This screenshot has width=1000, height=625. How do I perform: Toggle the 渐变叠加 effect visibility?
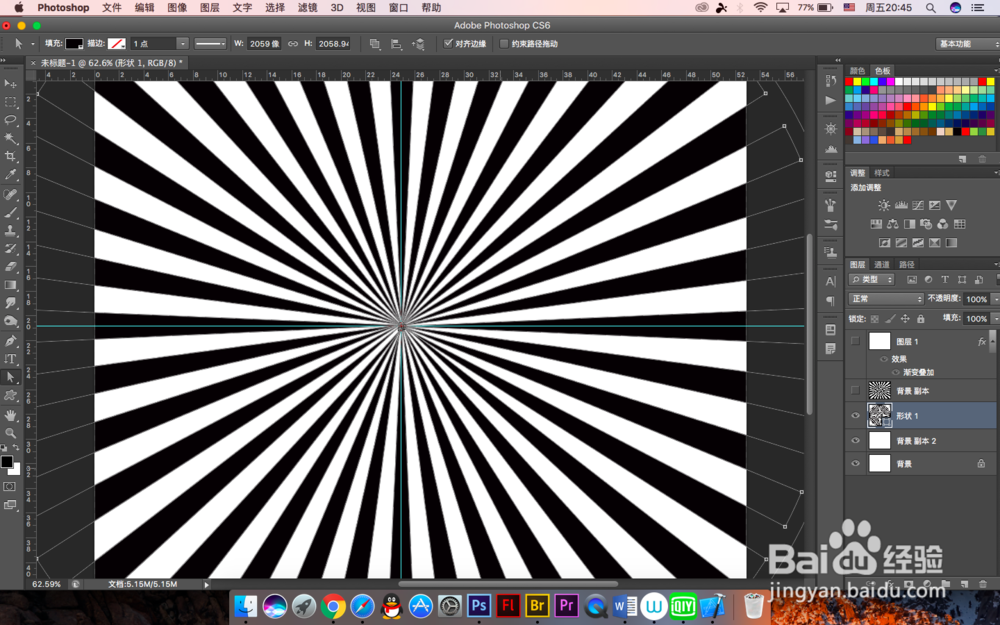[x=895, y=372]
